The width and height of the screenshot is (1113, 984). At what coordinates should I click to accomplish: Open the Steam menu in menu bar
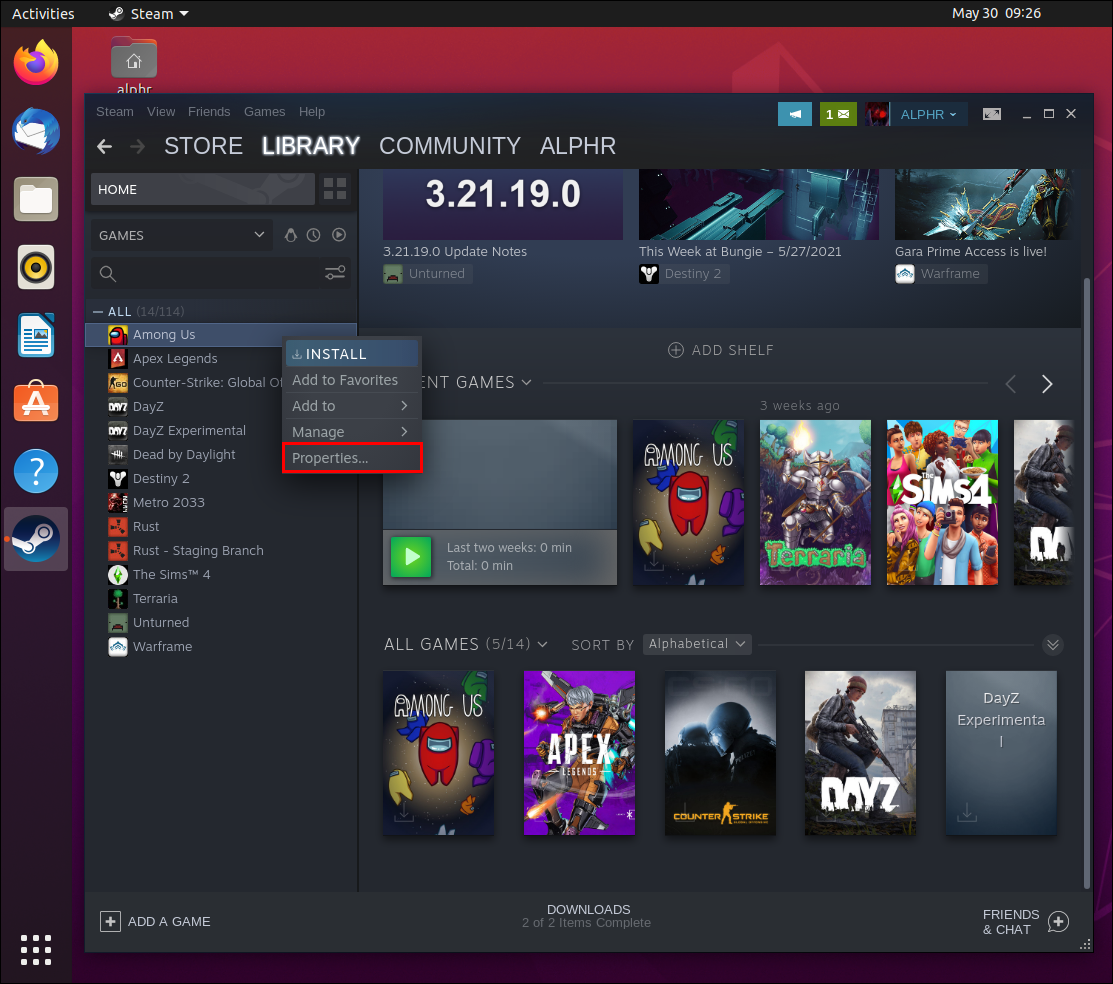pyautogui.click(x=114, y=111)
